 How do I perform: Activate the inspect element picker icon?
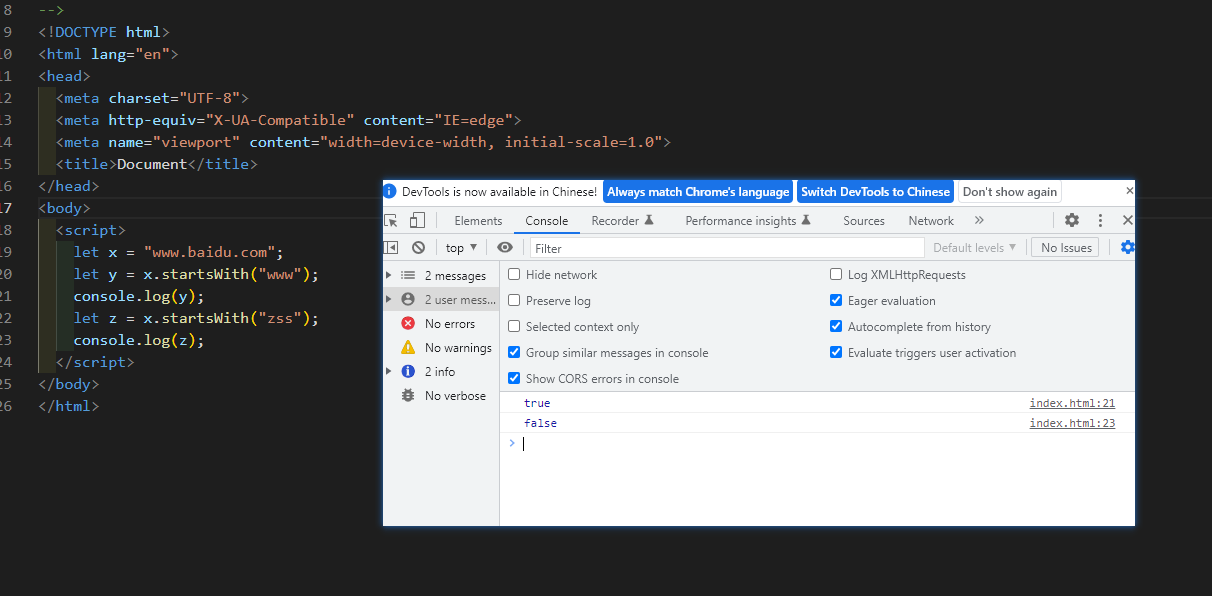[393, 220]
